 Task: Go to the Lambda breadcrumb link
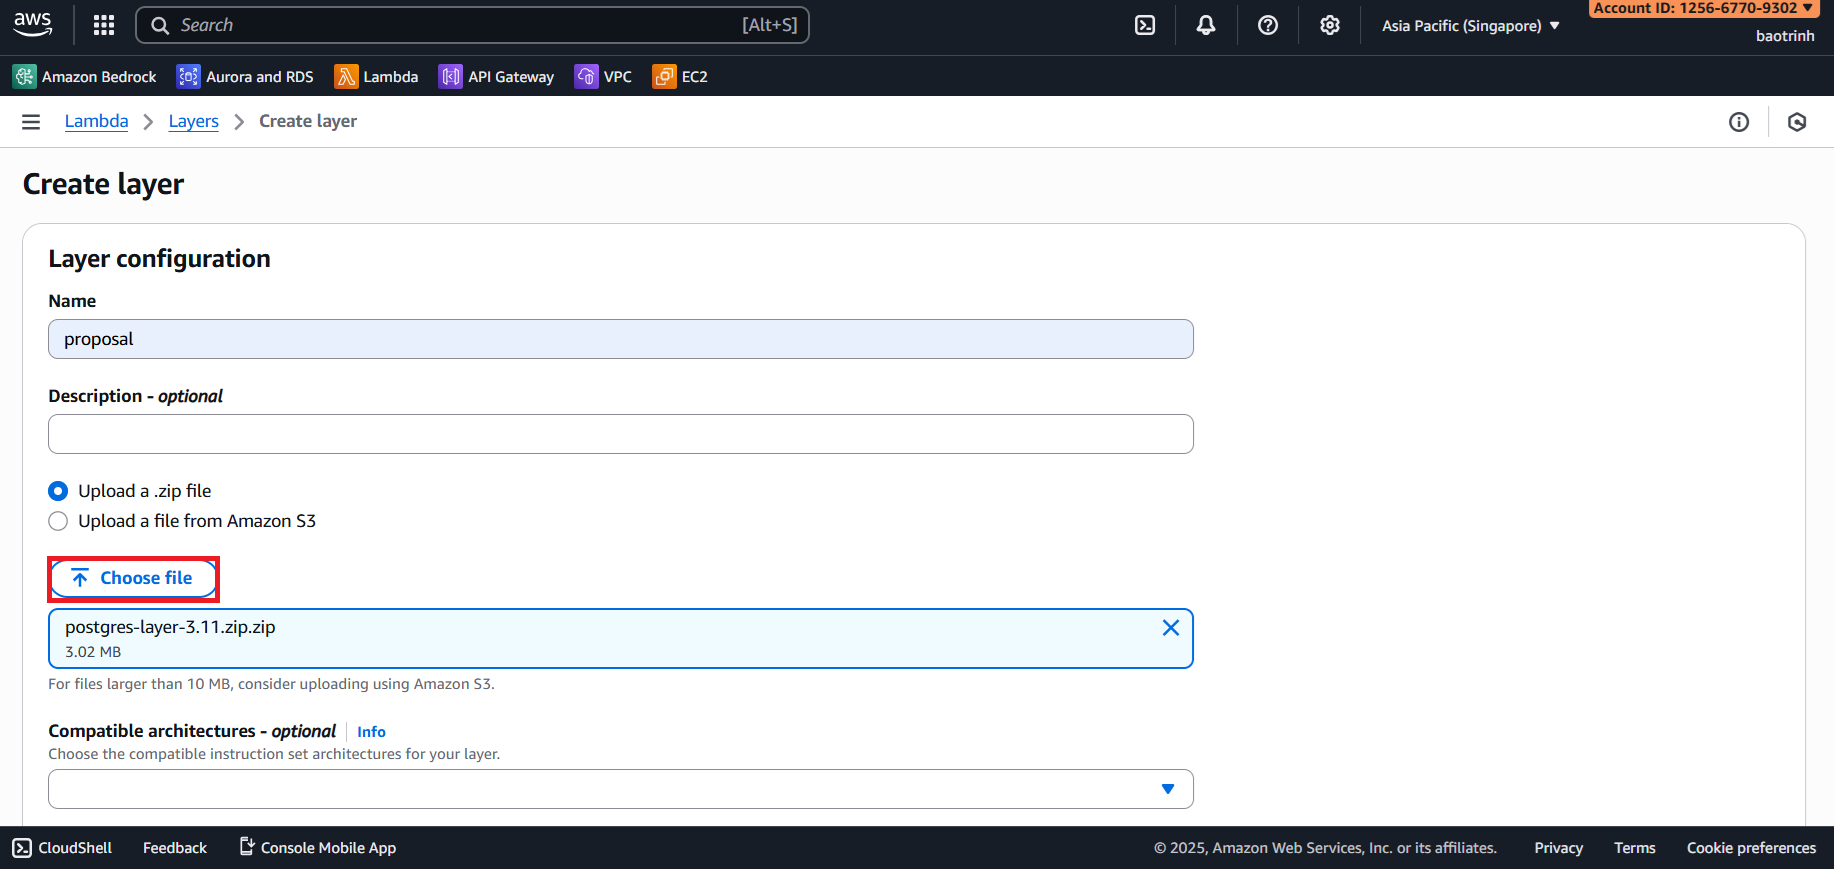(x=97, y=121)
